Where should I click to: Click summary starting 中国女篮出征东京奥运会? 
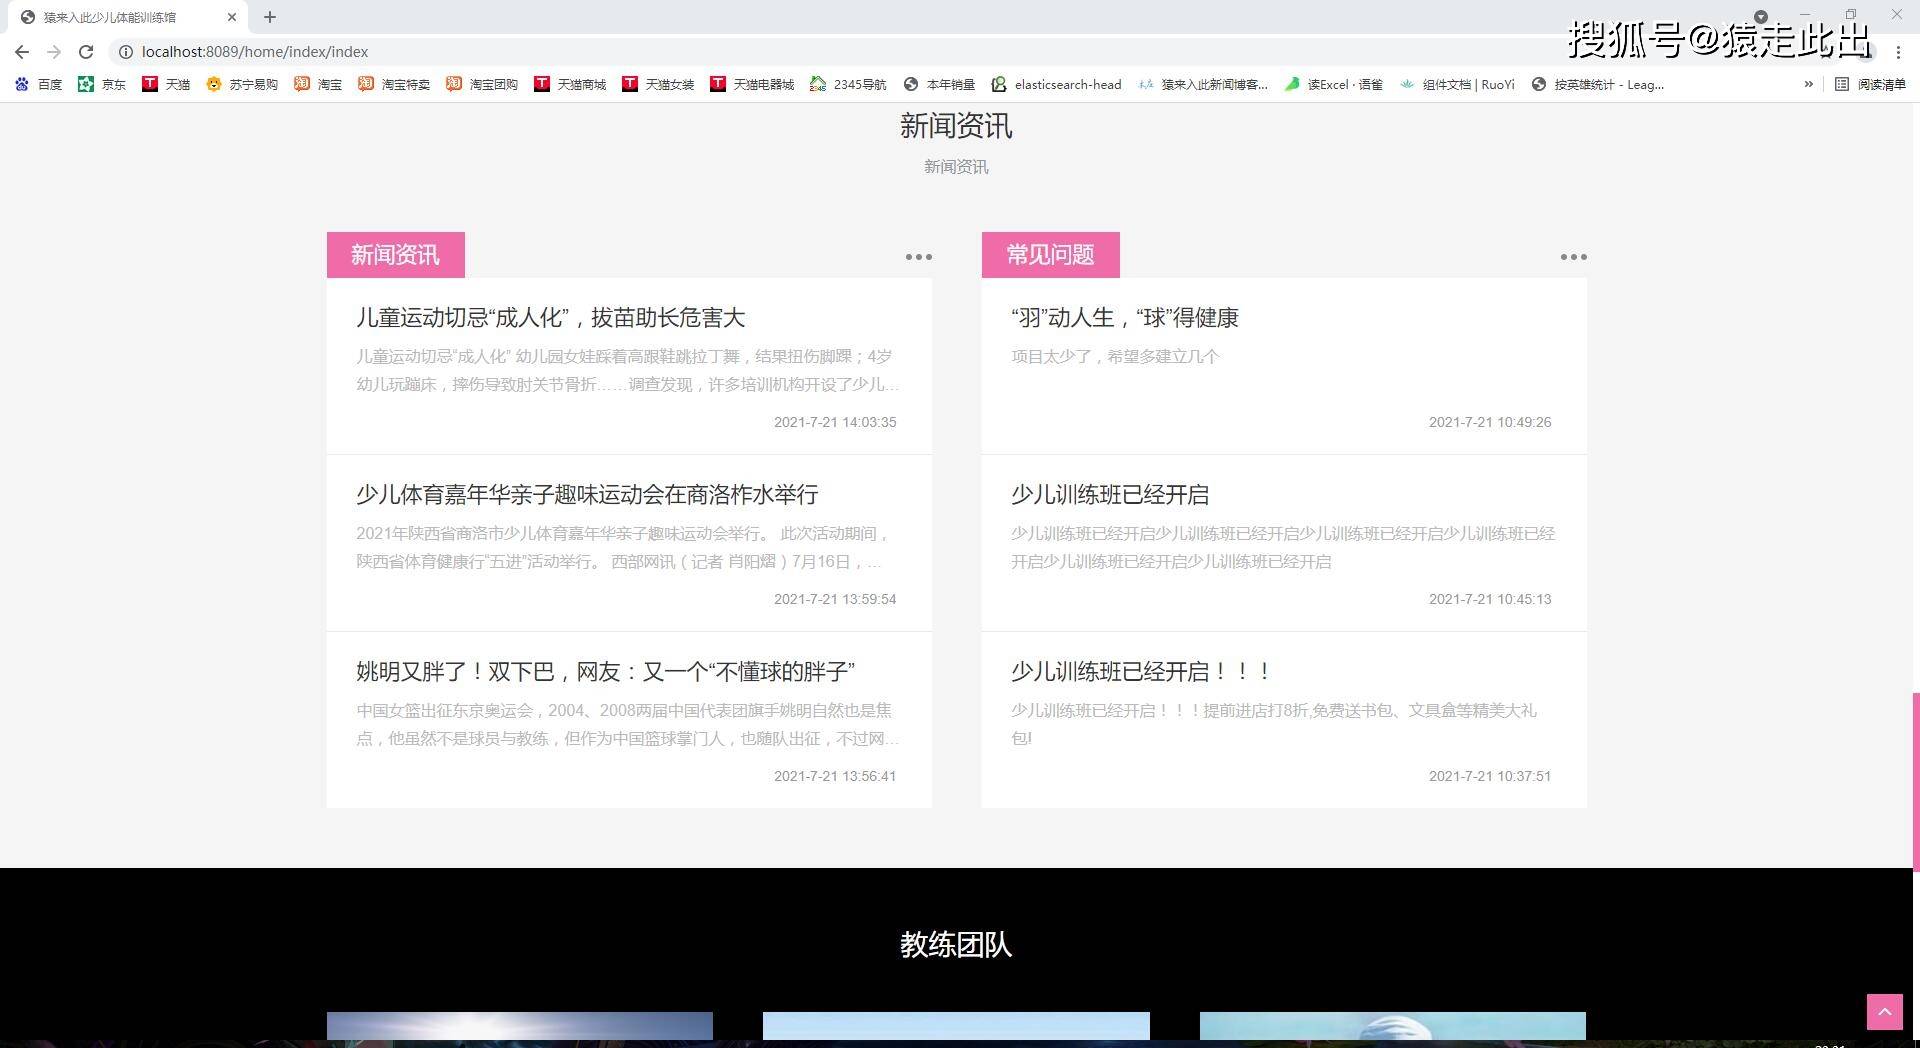(x=628, y=724)
